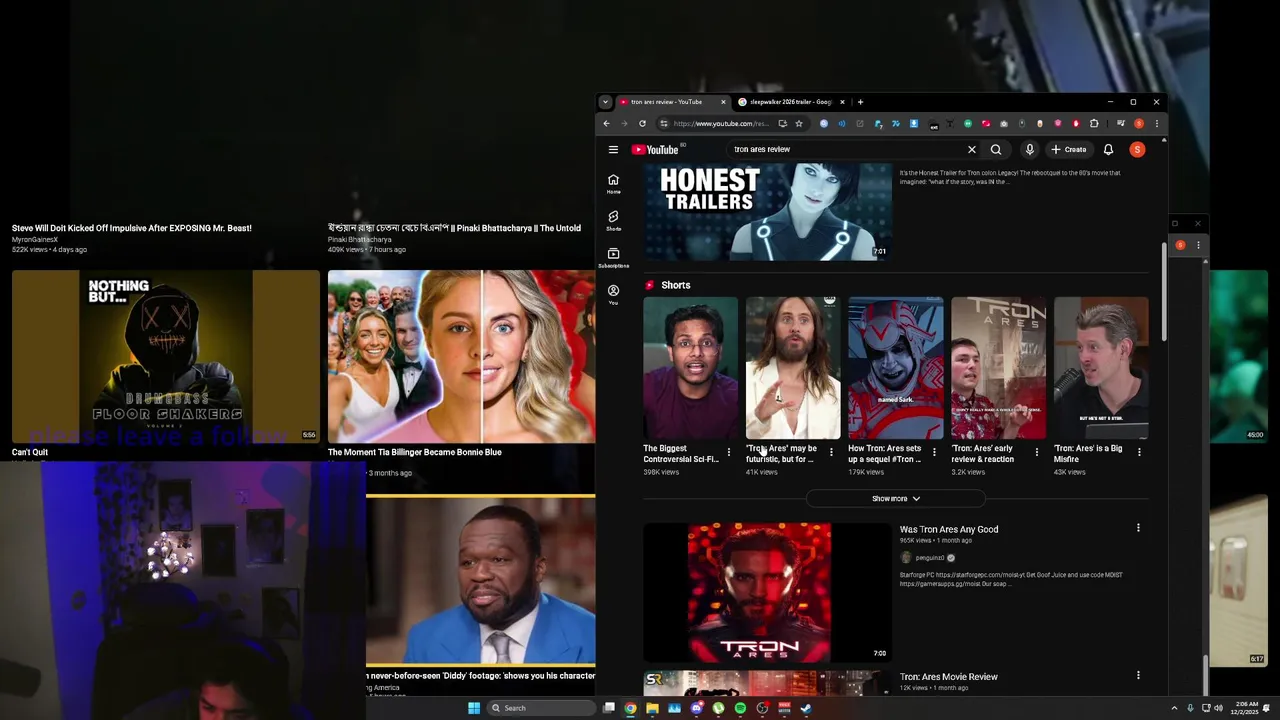This screenshot has width=1280, height=720.
Task: Open 'Steve Will DoIt Kicked Off Impulsive' in background window
Action: coord(131,228)
